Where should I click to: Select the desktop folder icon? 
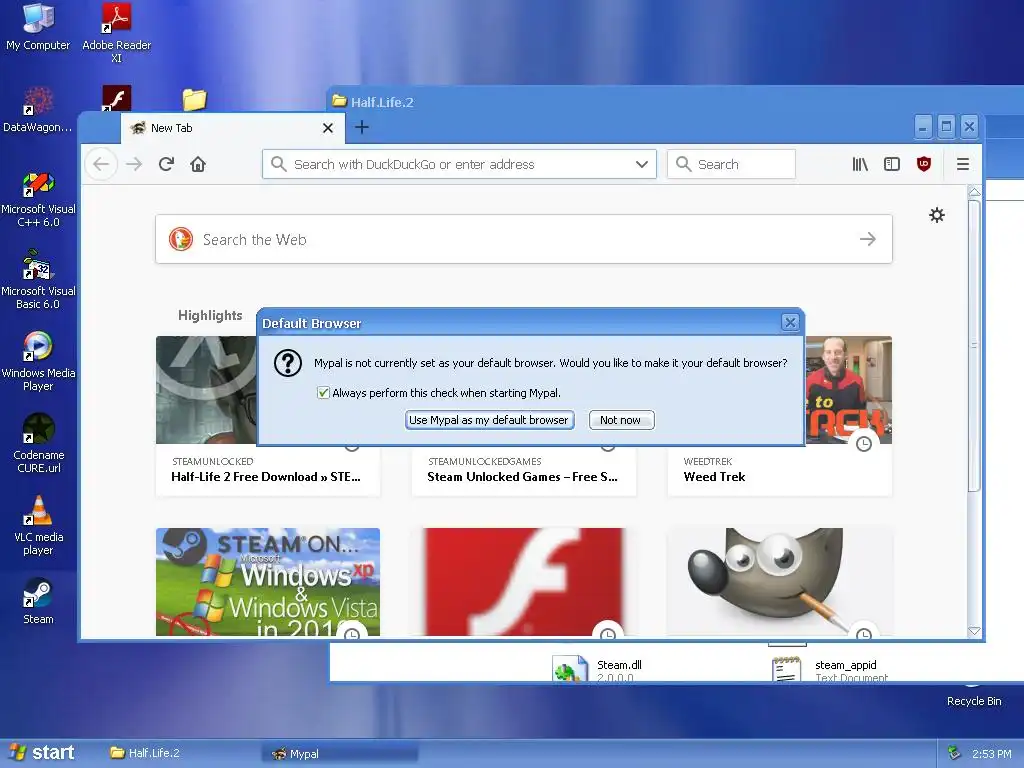194,99
